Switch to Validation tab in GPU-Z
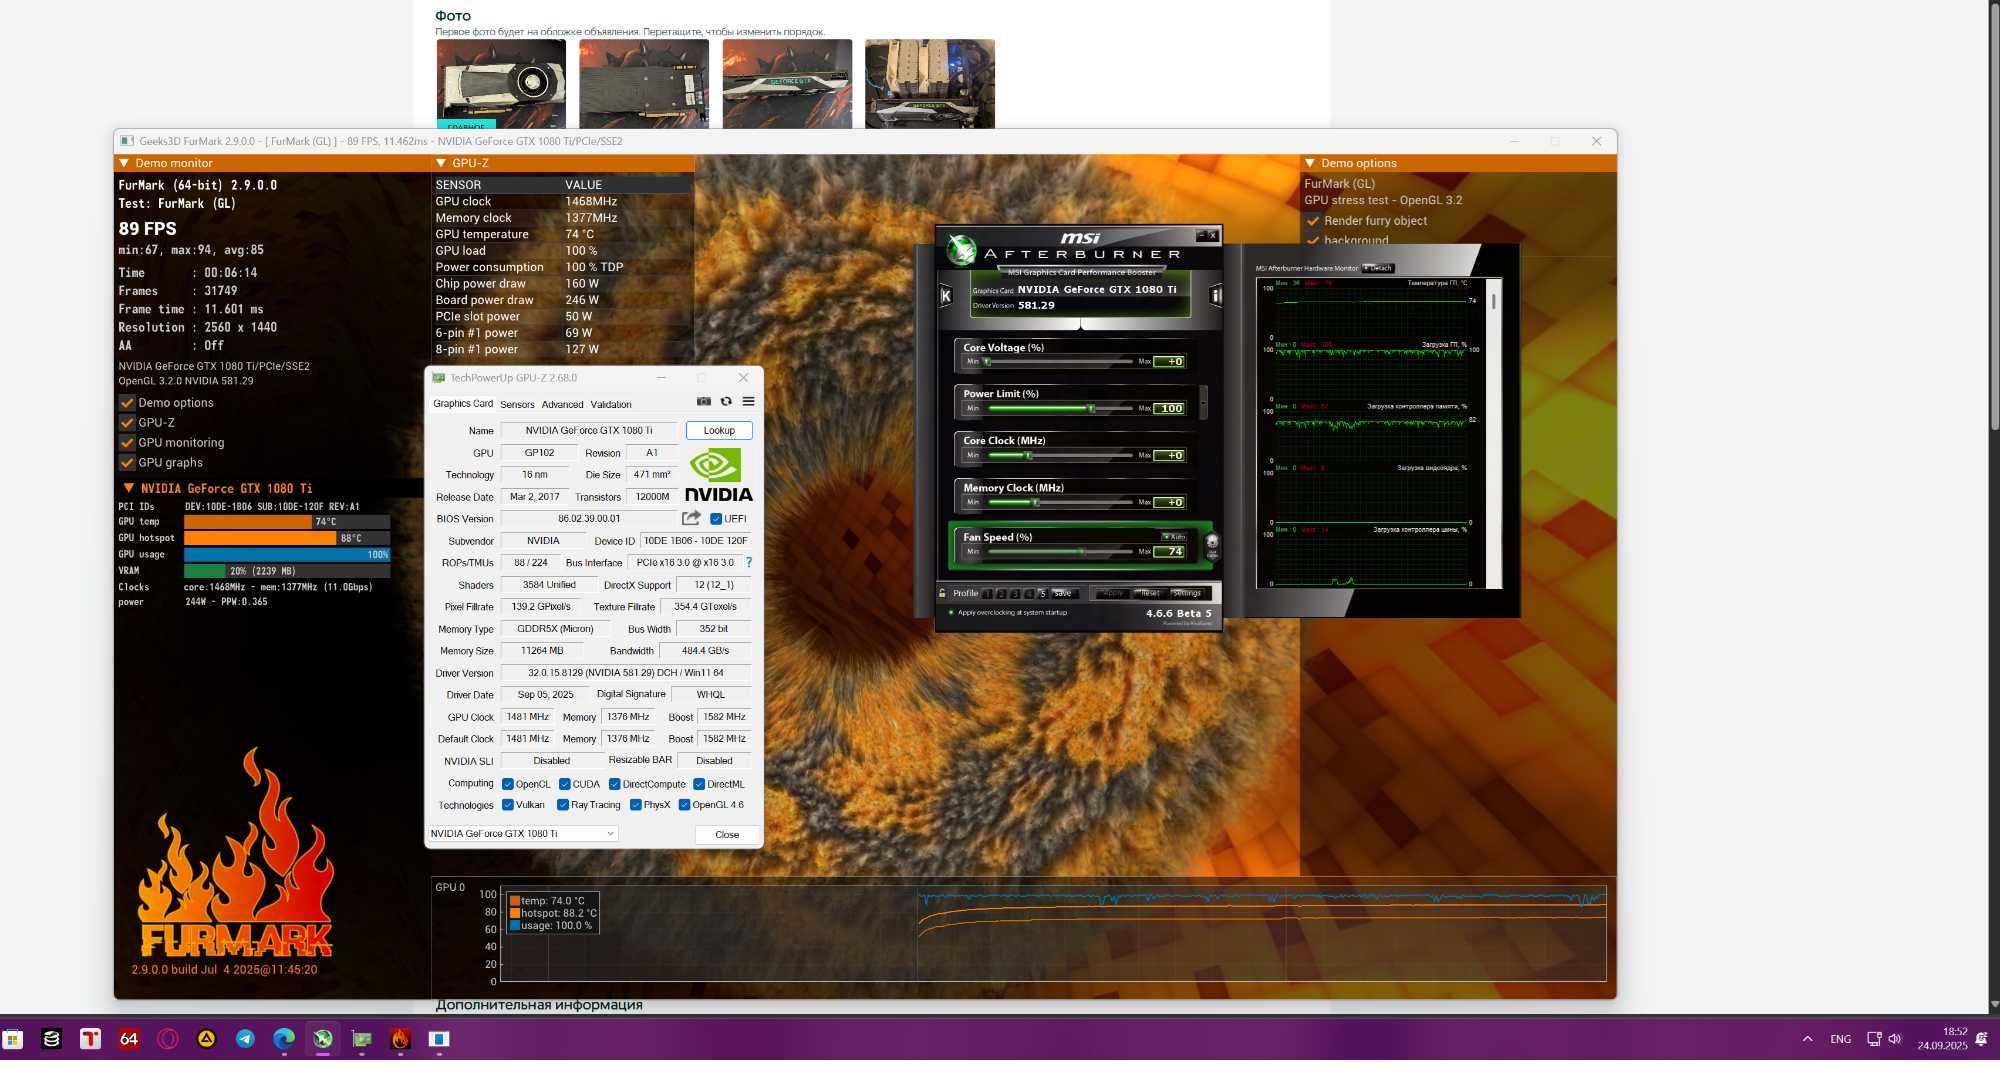Screen dimensions: 2000x1091 coord(611,404)
